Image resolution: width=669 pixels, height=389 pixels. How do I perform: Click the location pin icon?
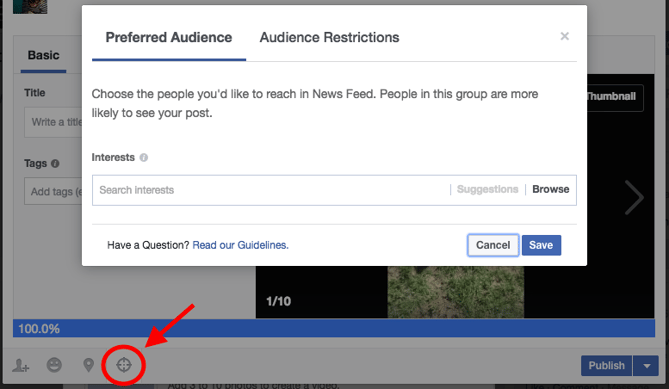88,365
